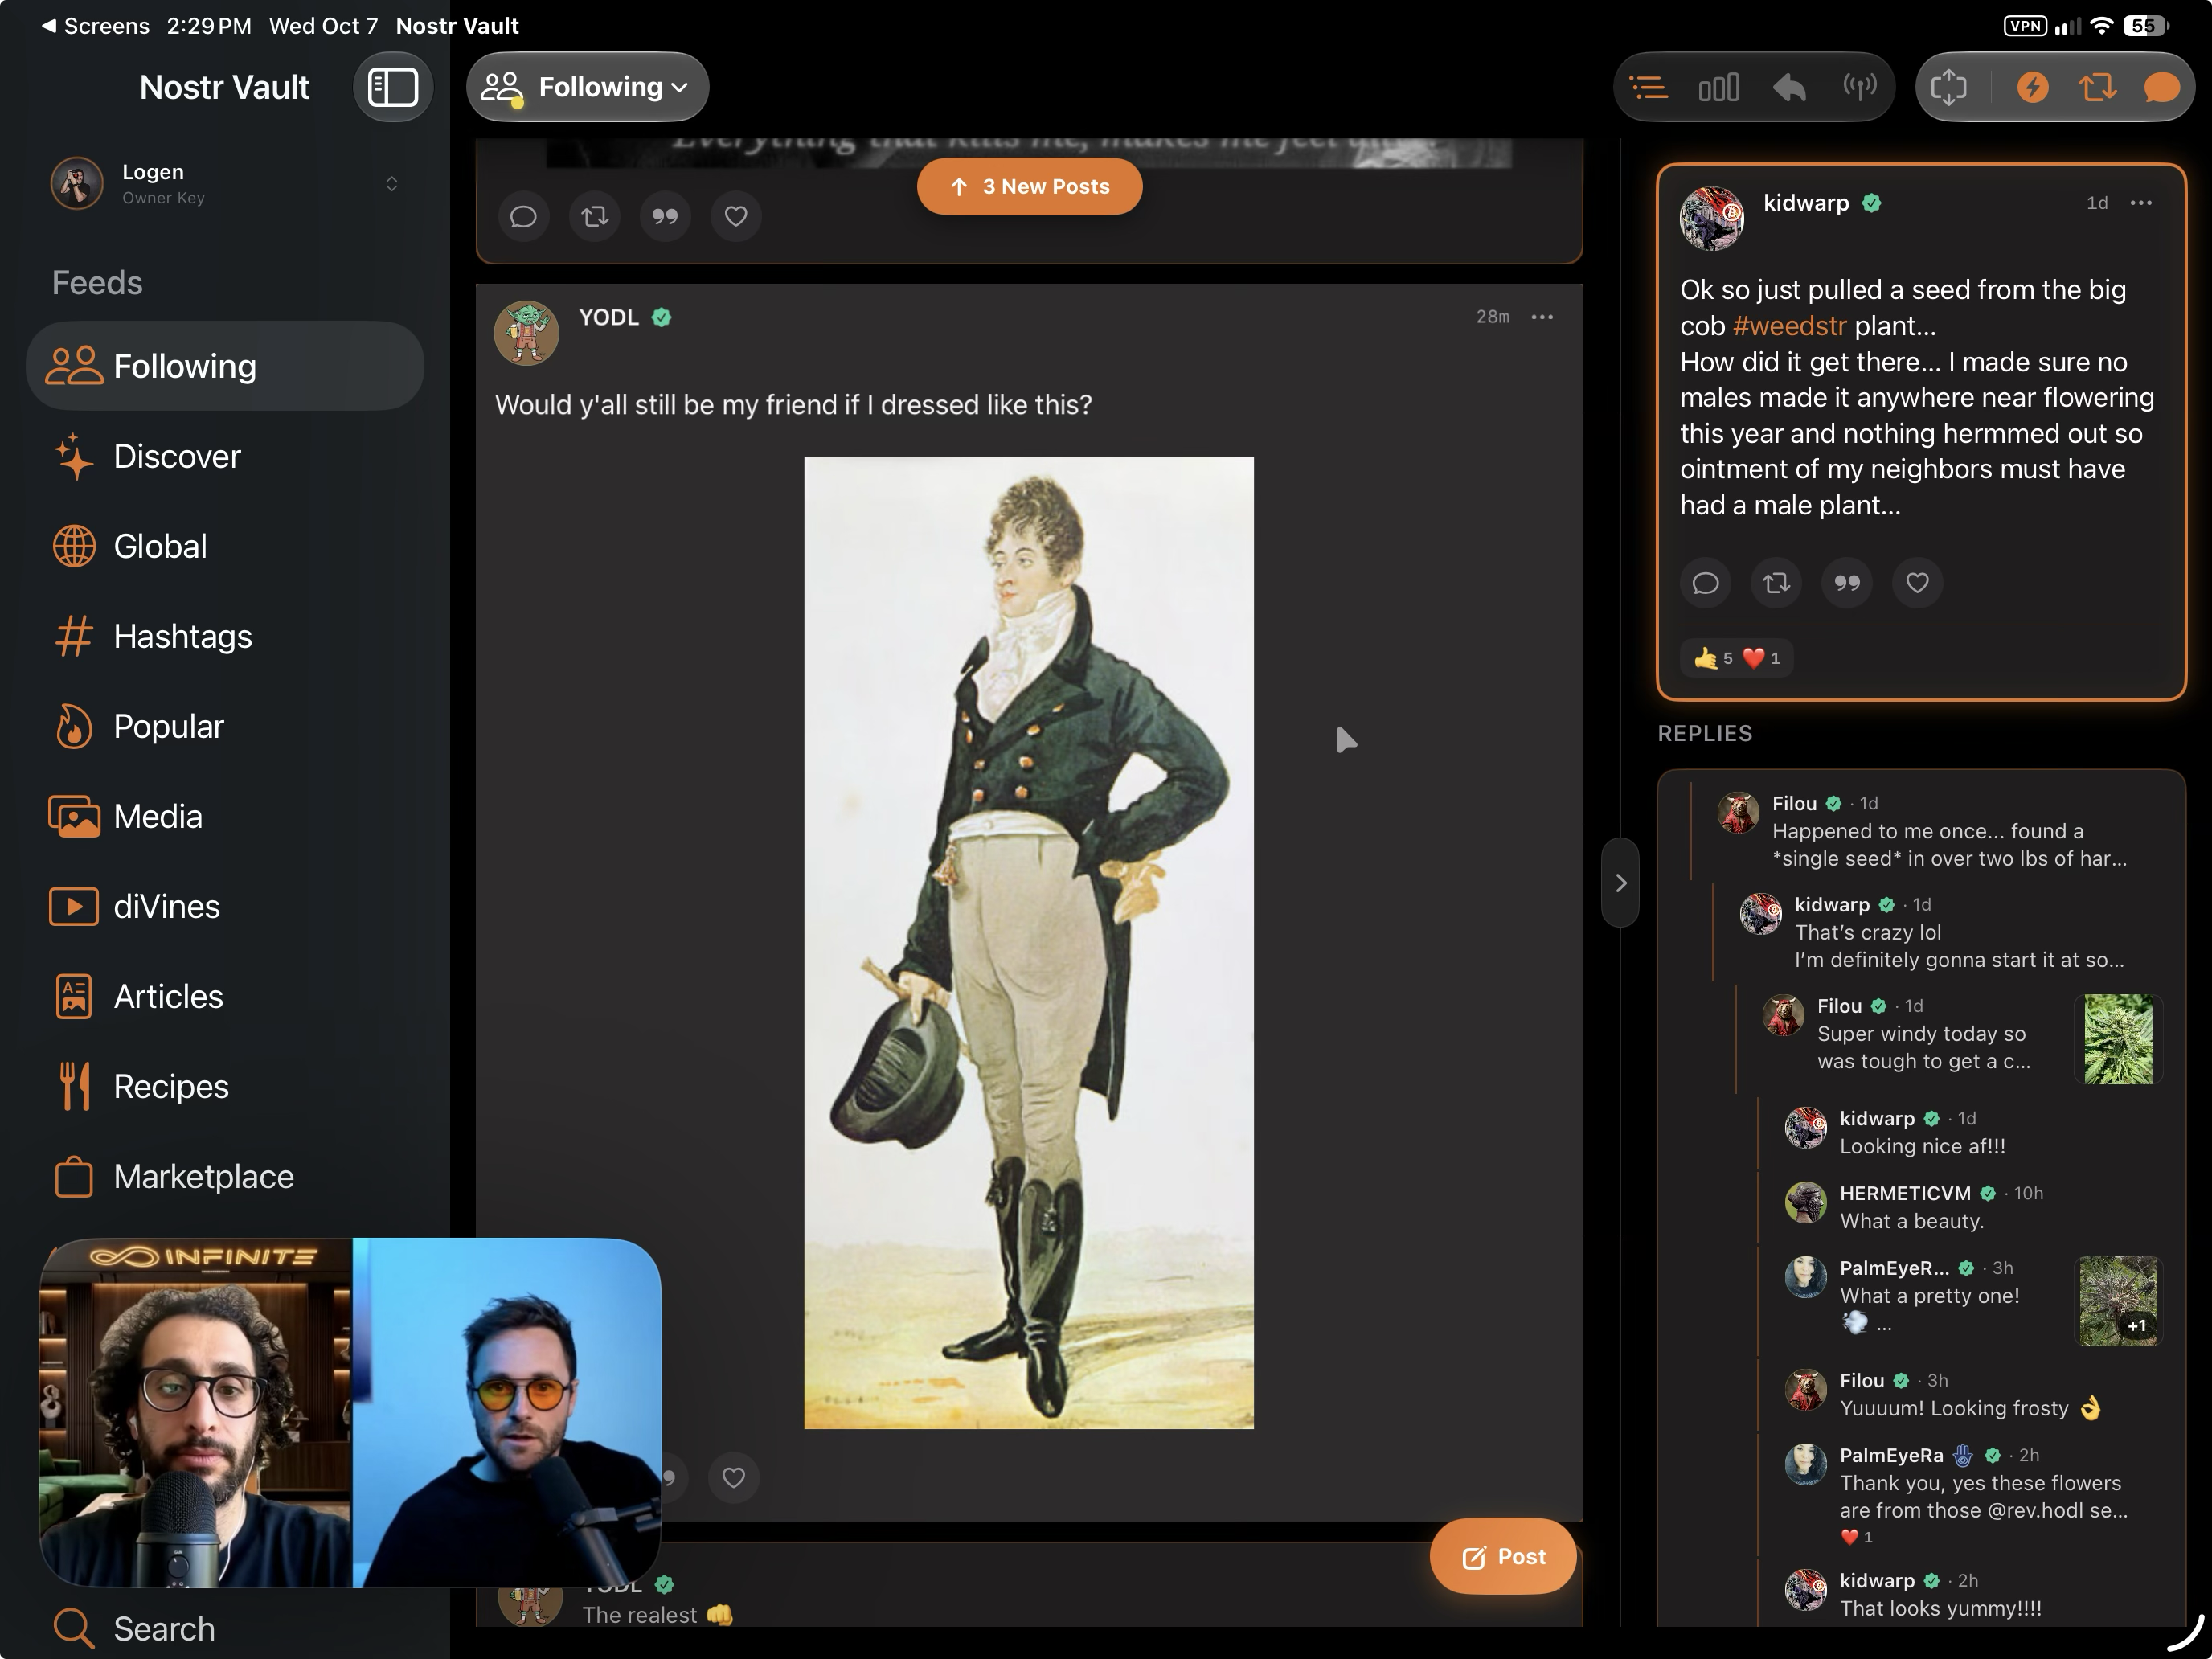Toggle the sidebar panel button

point(392,87)
